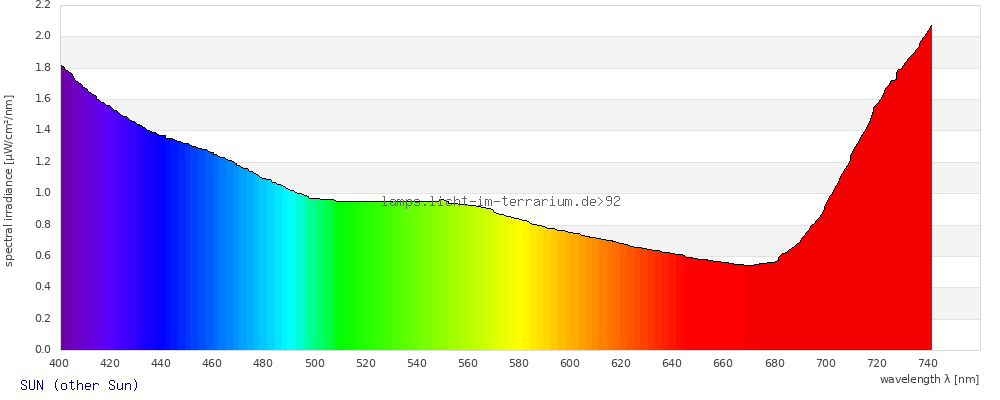Click the wavelength λ [nm] axis title

929,380
